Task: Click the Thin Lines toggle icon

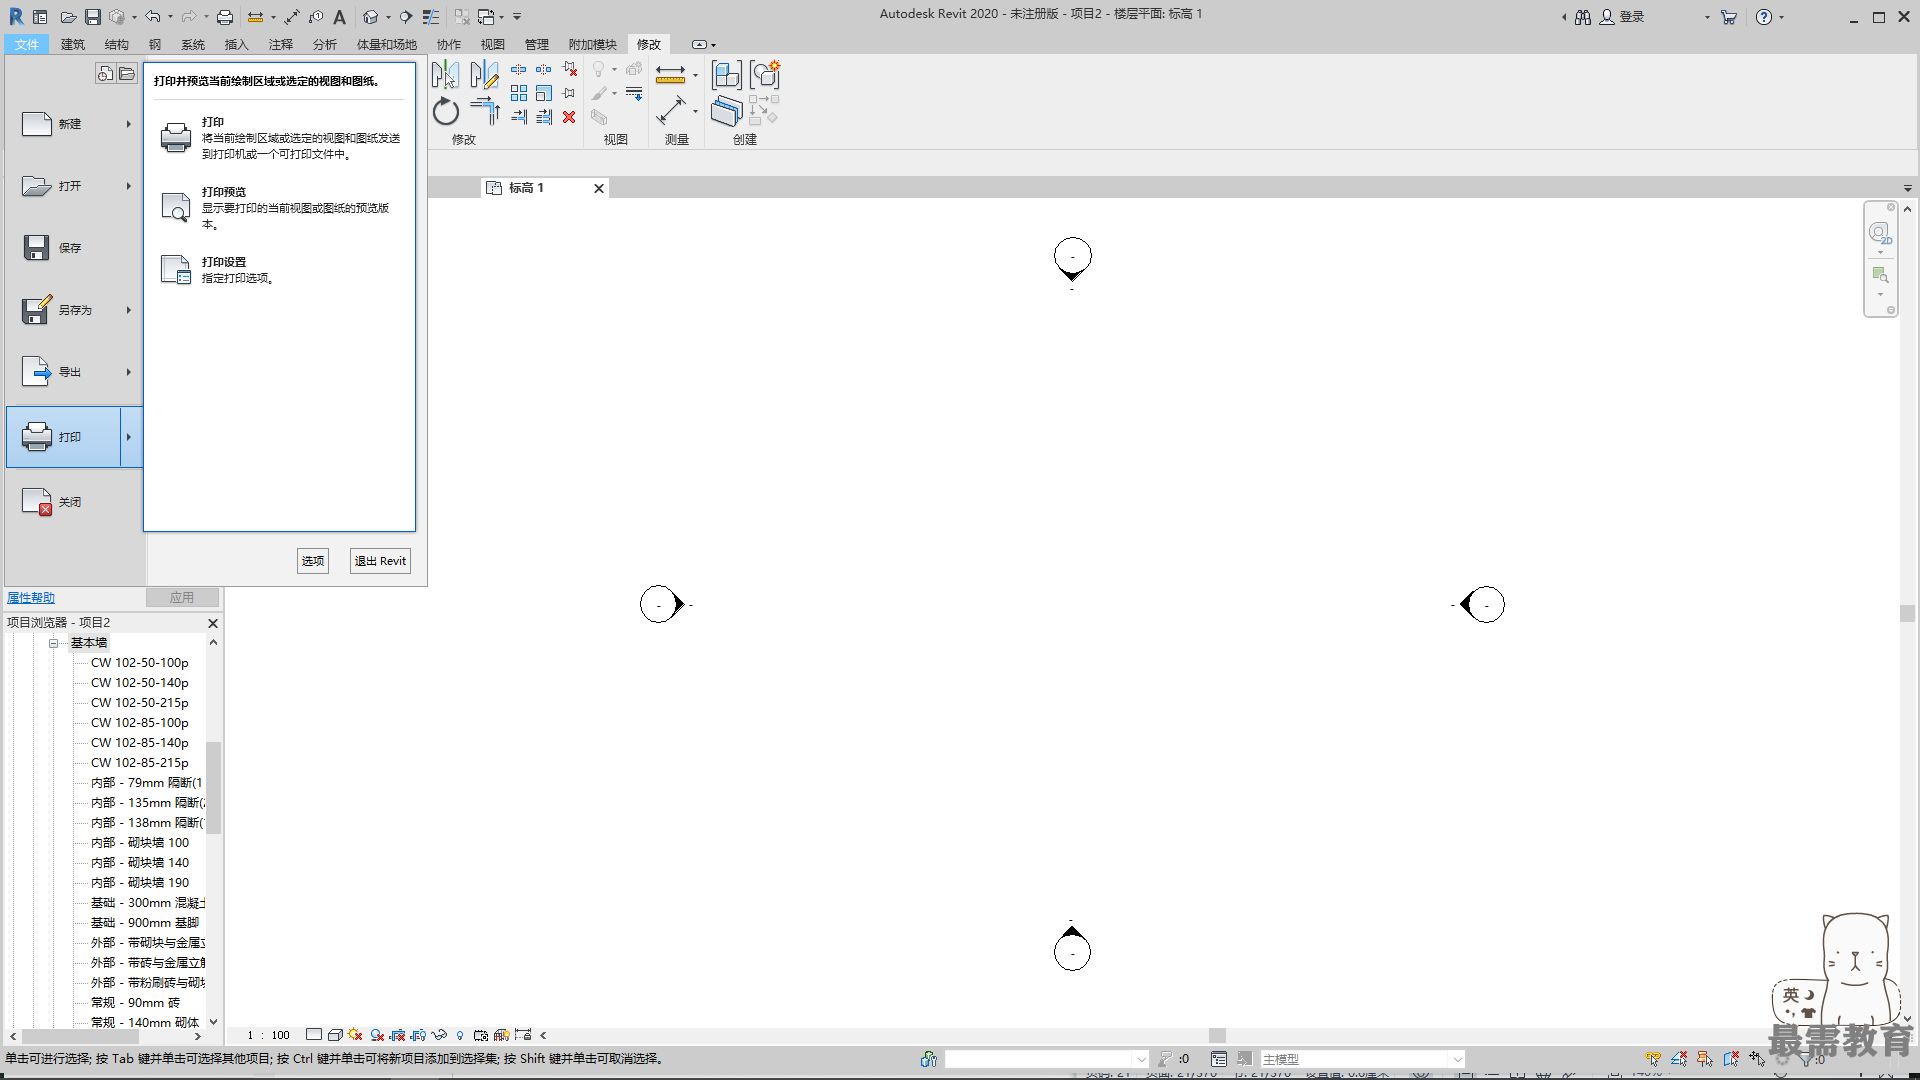Action: [431, 16]
